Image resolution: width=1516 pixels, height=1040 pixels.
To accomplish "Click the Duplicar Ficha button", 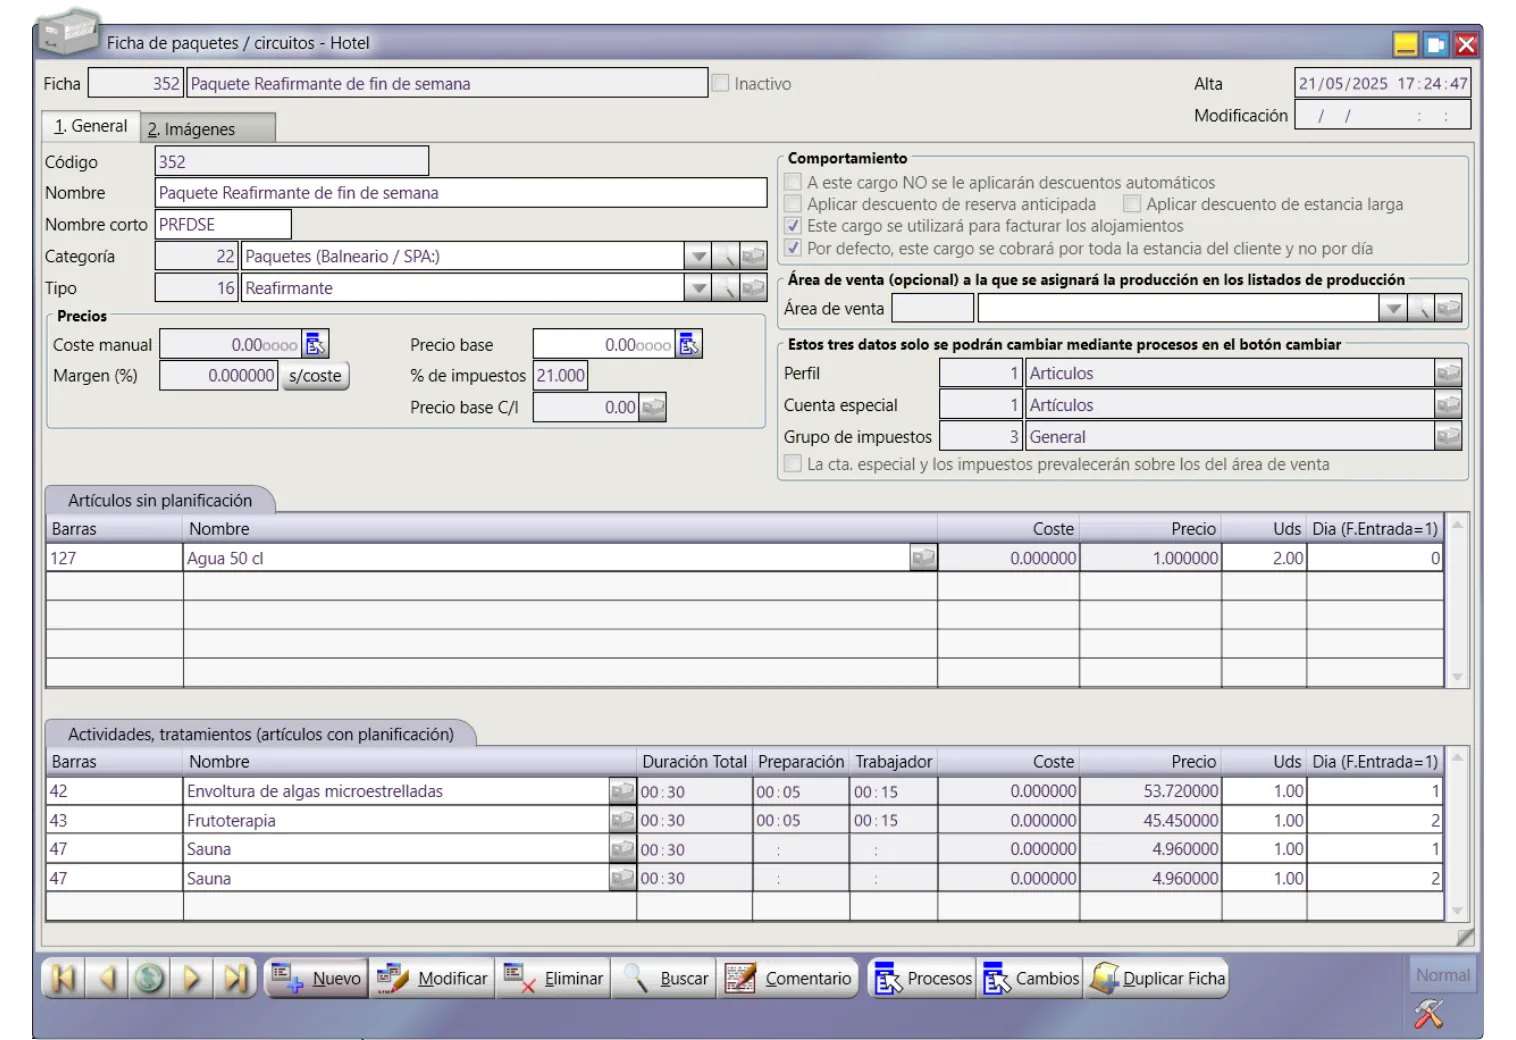I will (1159, 978).
